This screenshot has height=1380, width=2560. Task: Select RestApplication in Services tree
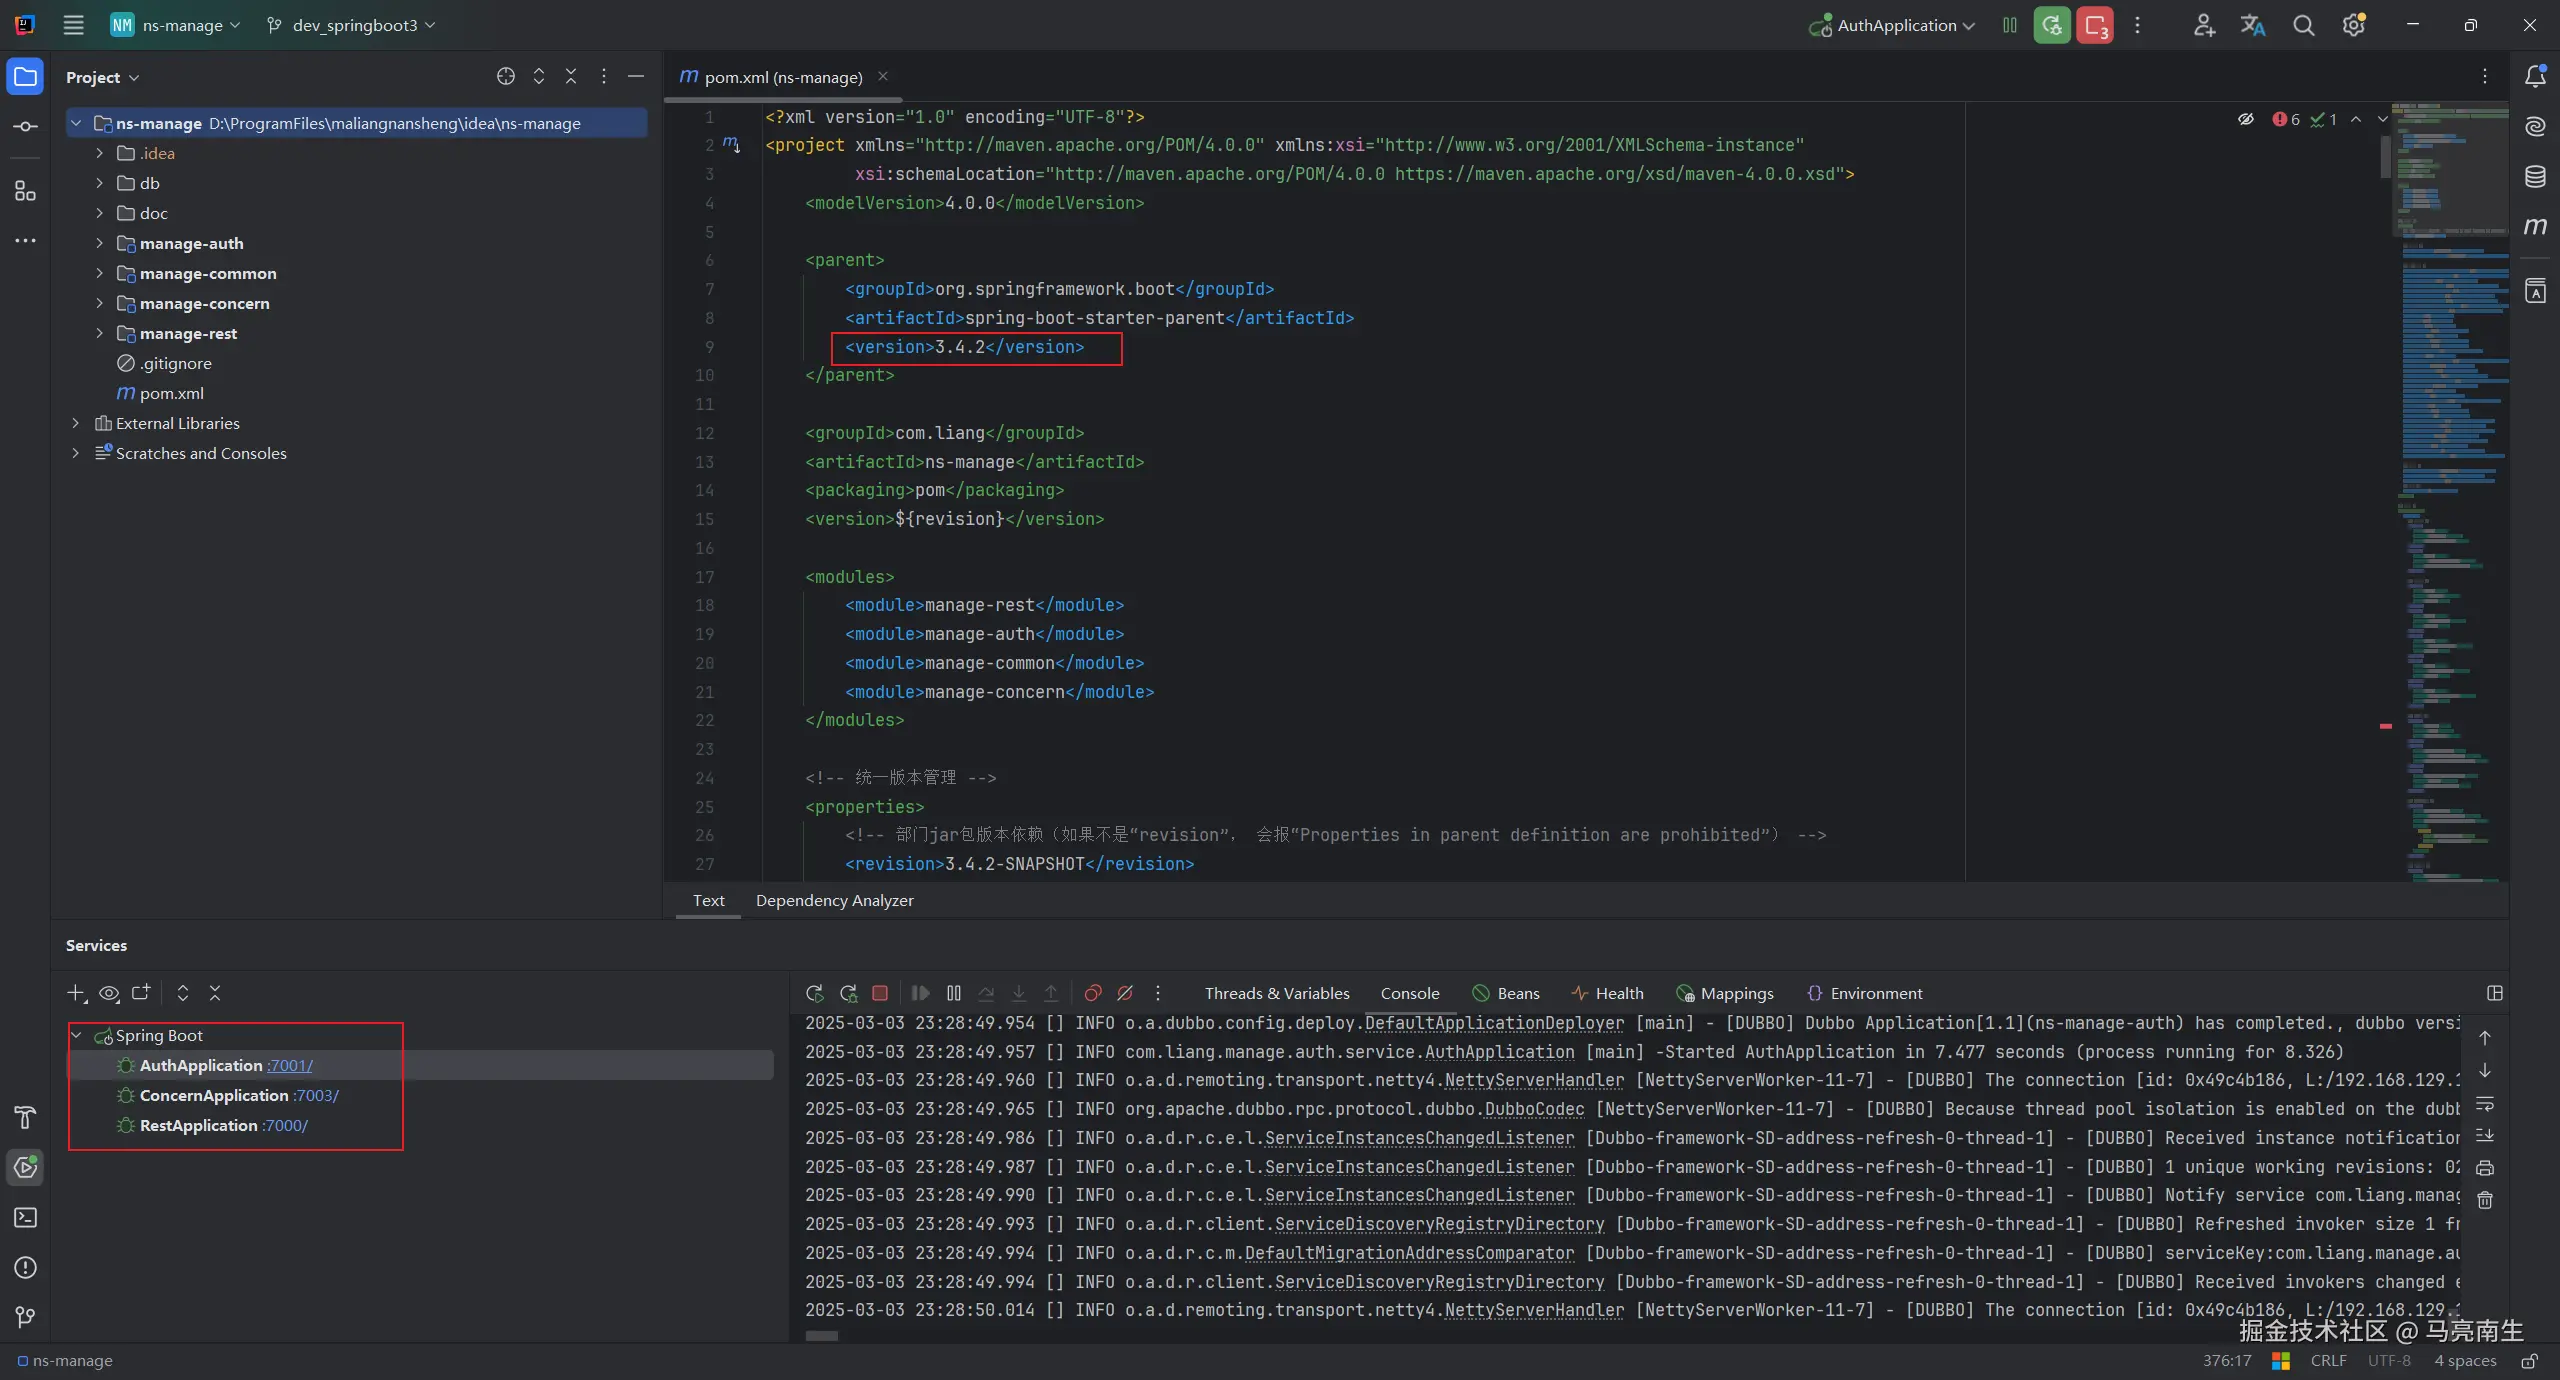pyautogui.click(x=198, y=1125)
